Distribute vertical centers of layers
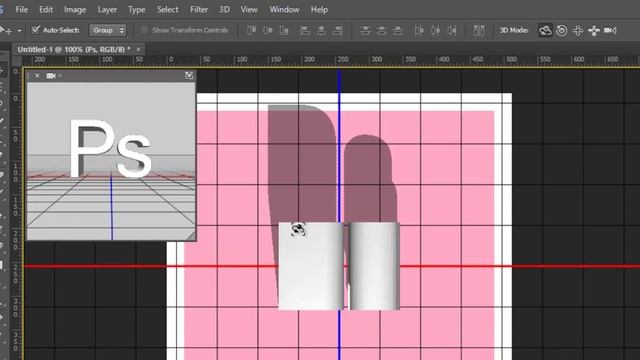Viewport: 640px width, 360px height. (382, 30)
